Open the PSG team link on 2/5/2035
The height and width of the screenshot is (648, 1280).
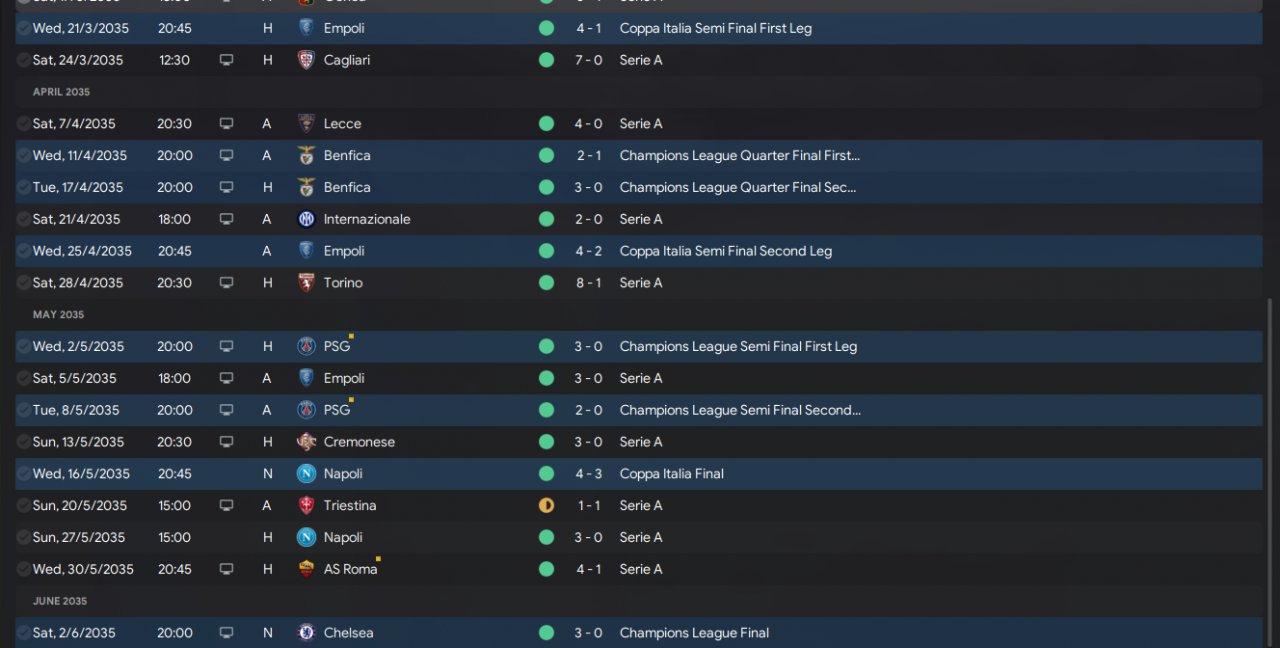click(337, 347)
